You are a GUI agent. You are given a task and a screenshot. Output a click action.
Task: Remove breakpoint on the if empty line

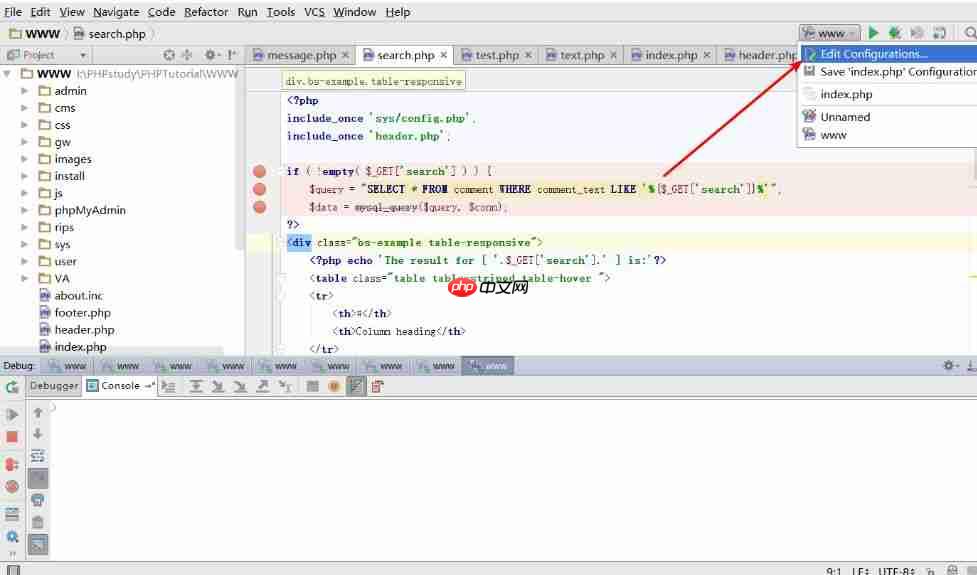point(260,171)
